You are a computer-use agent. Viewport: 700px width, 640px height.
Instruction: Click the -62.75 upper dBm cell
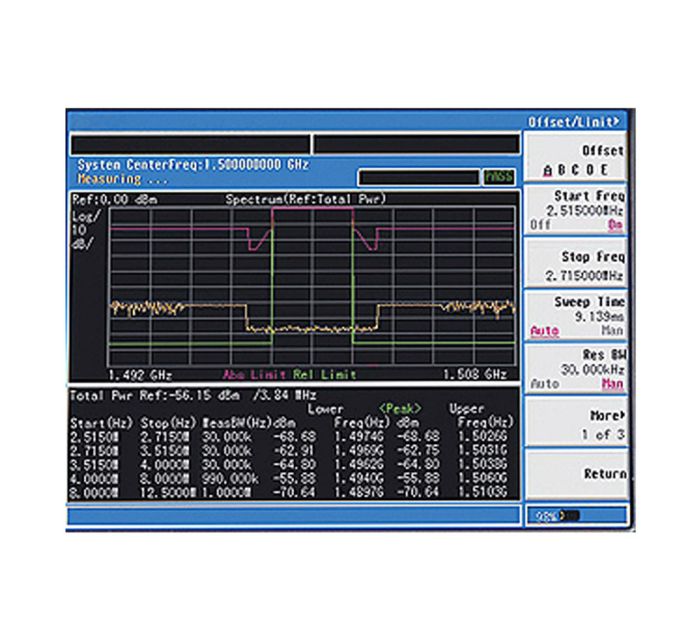click(418, 450)
